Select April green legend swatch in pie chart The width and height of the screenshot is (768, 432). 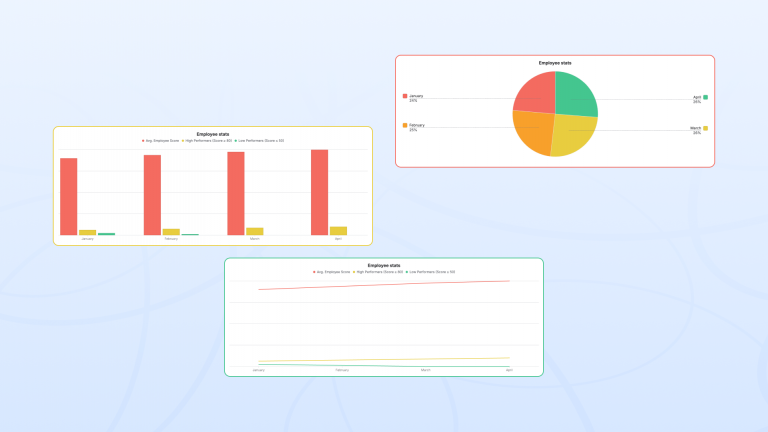pos(705,97)
